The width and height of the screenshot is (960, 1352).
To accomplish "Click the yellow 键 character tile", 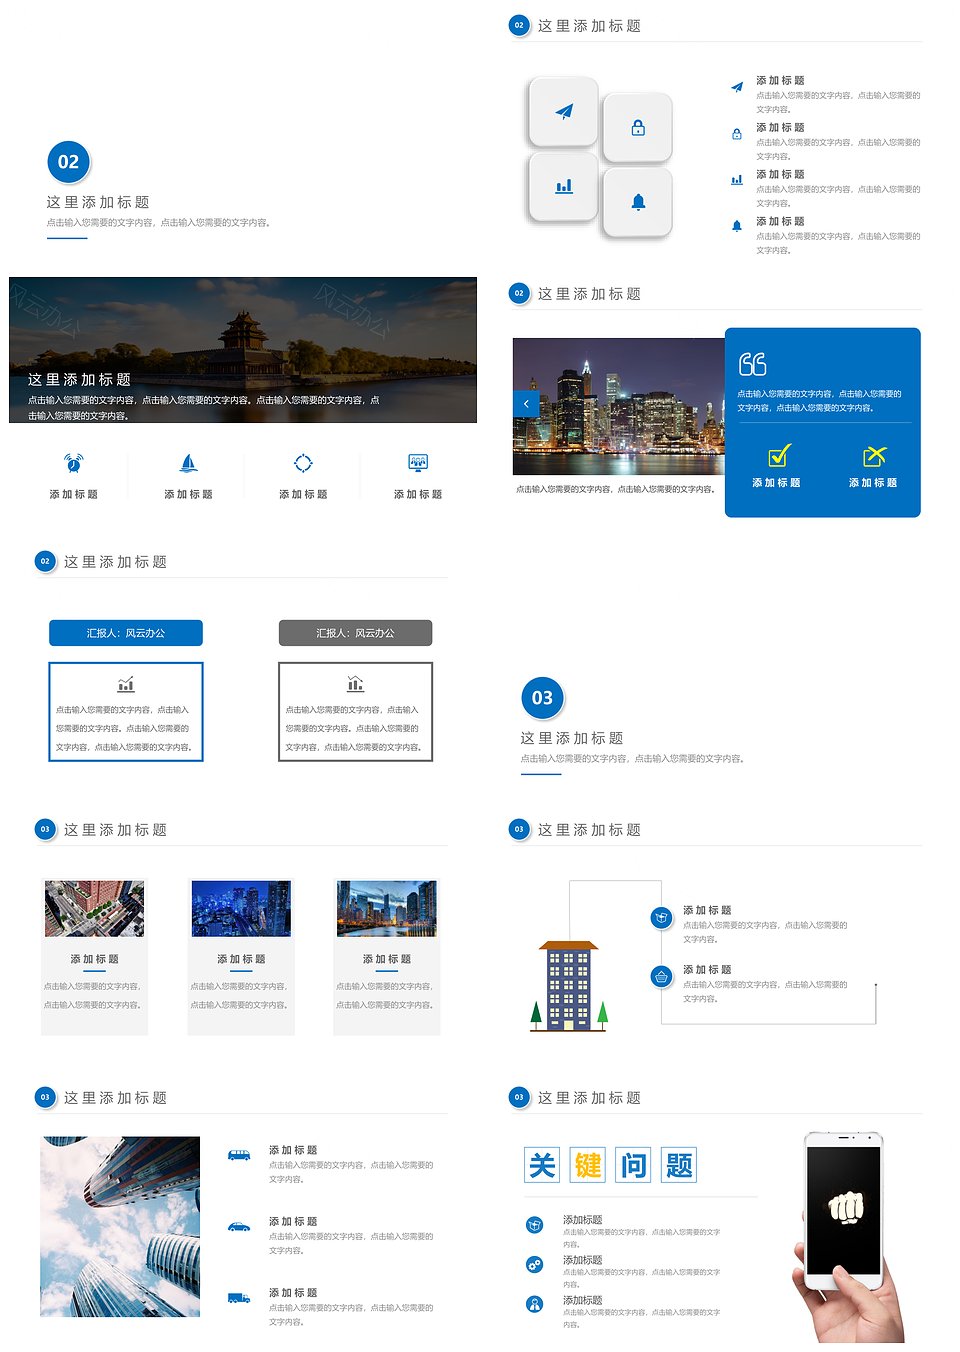I will point(588,1165).
